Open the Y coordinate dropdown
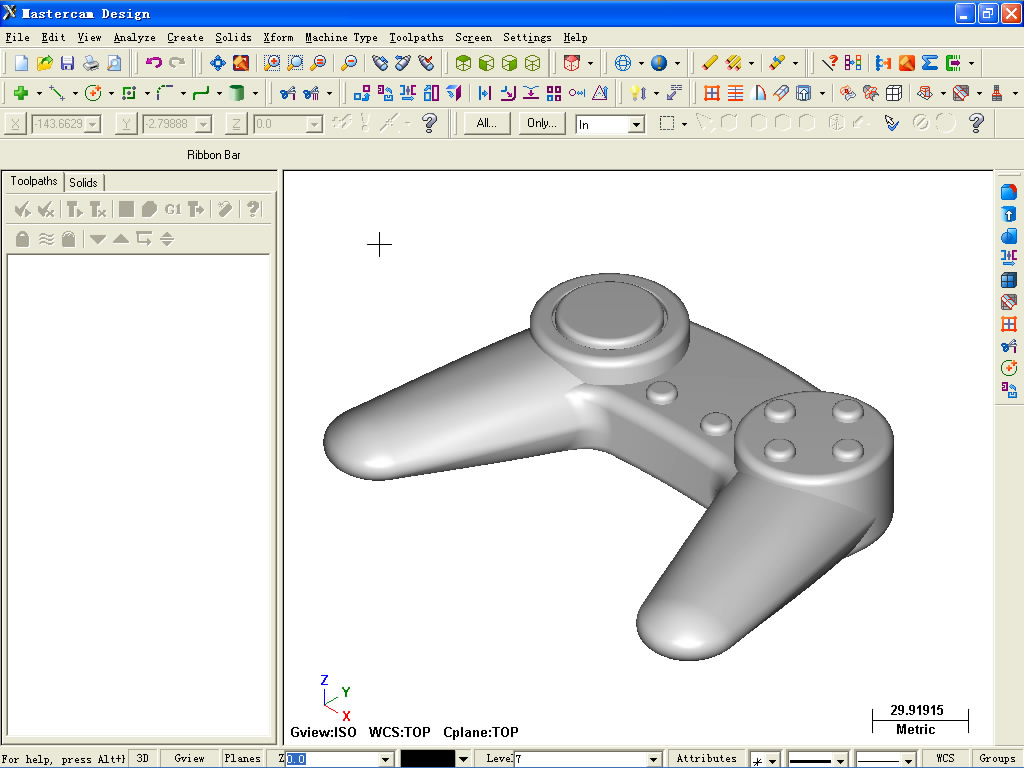 click(x=204, y=123)
